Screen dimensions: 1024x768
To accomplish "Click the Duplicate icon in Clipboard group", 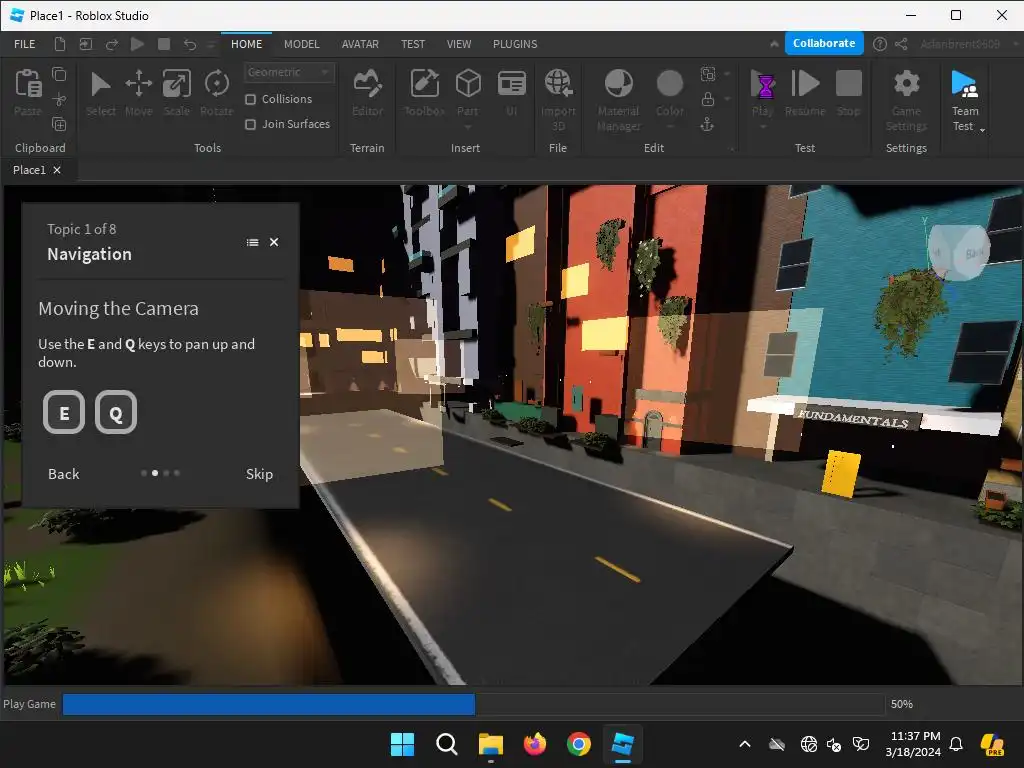I will tap(59, 124).
